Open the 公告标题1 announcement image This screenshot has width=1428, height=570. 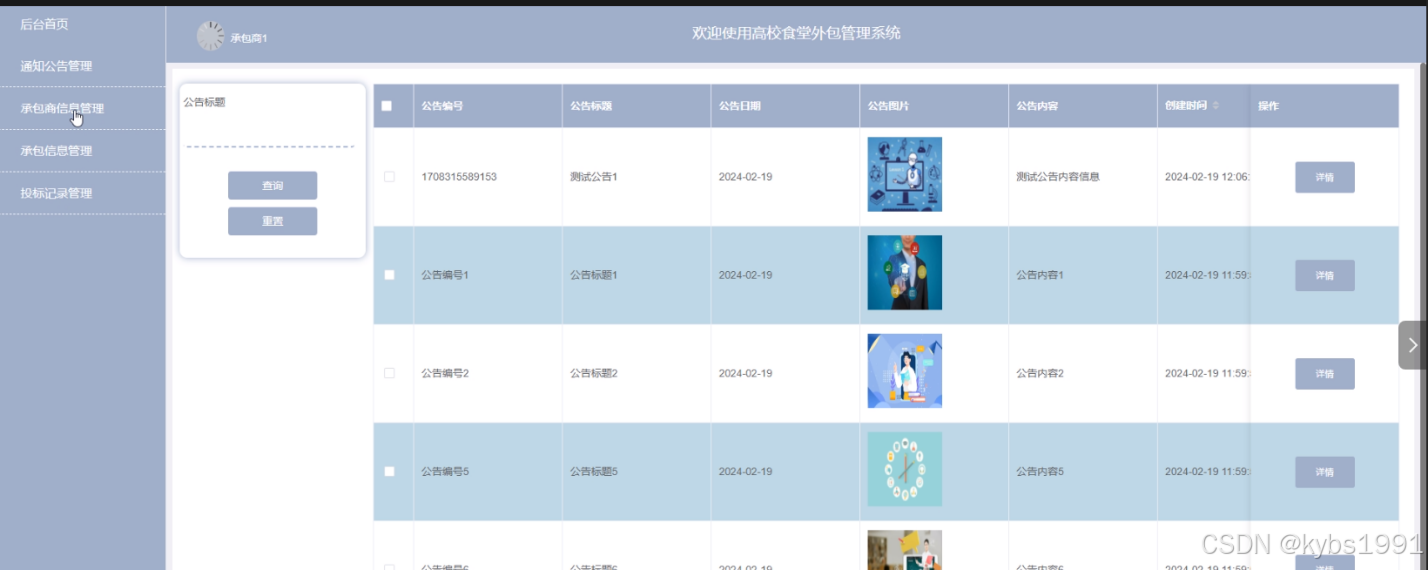point(904,272)
